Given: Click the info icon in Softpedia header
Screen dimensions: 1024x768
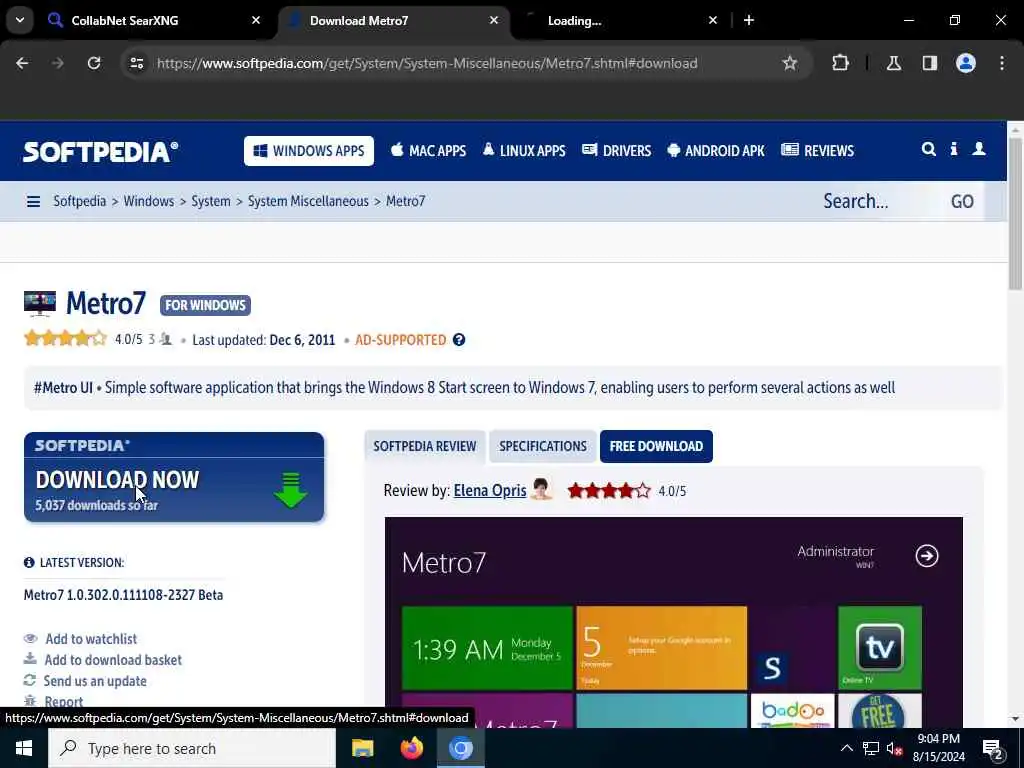Looking at the screenshot, I should point(953,150).
